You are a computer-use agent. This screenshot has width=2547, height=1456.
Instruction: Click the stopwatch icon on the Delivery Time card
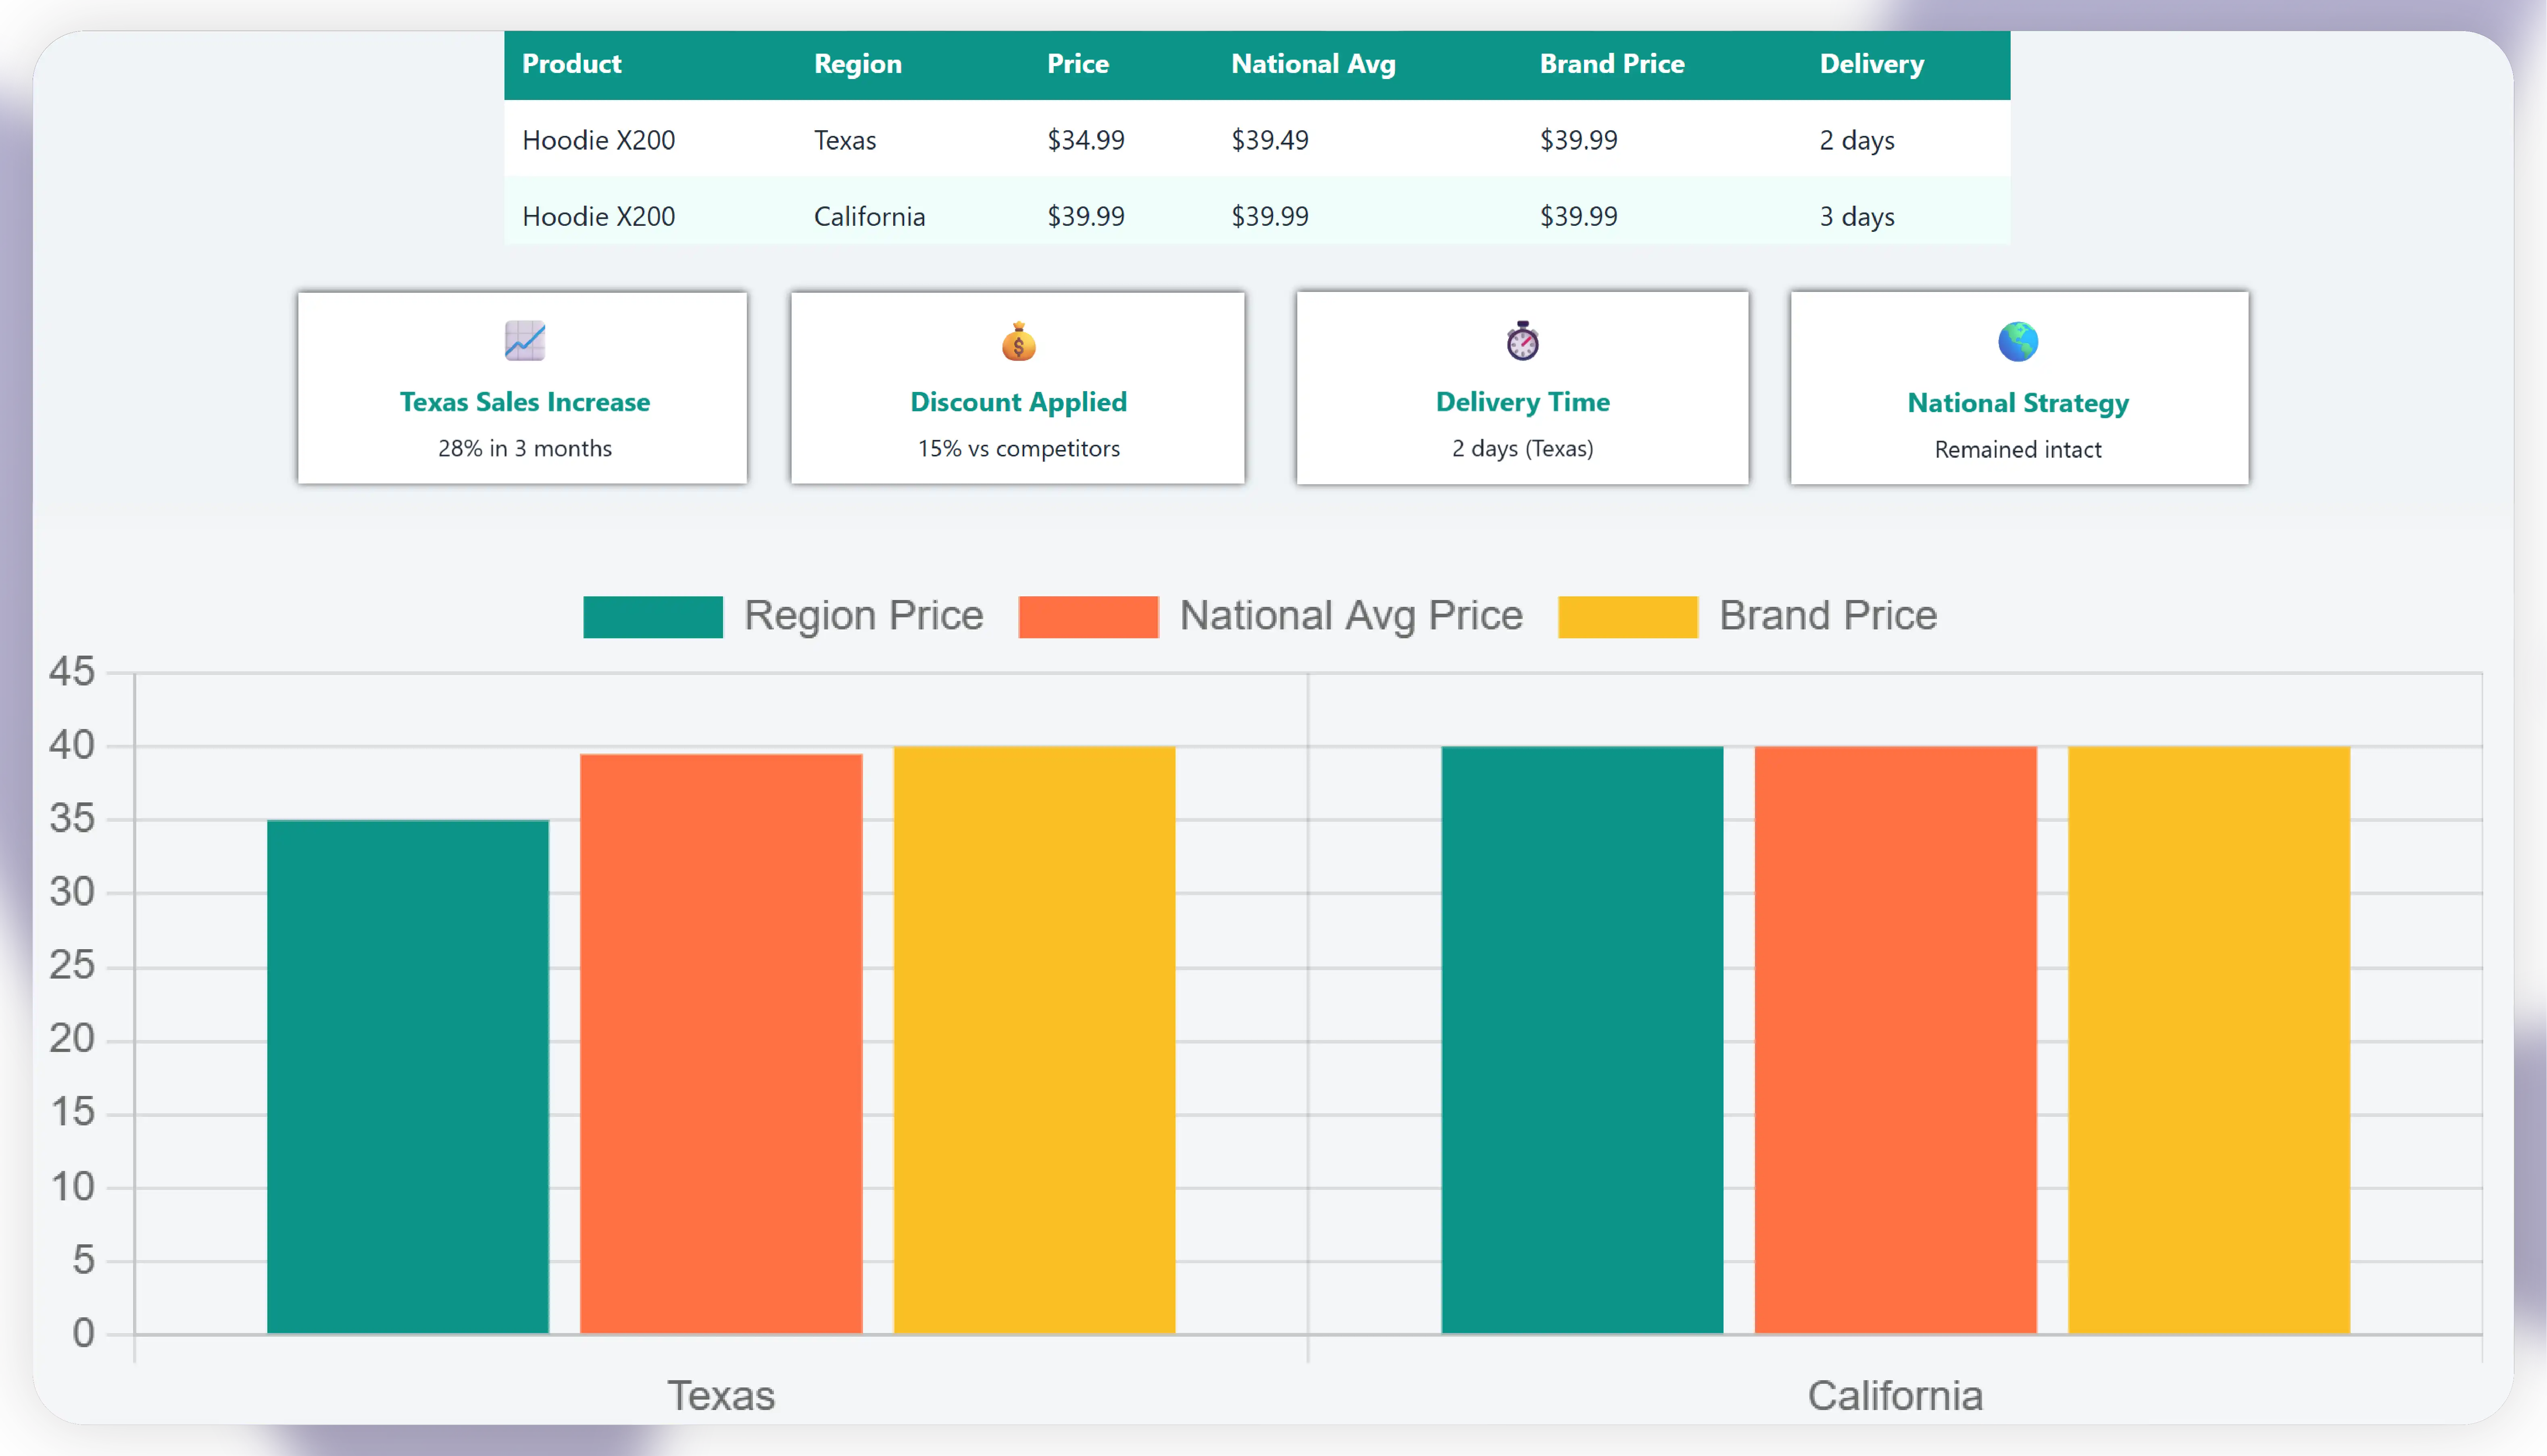[x=1522, y=341]
